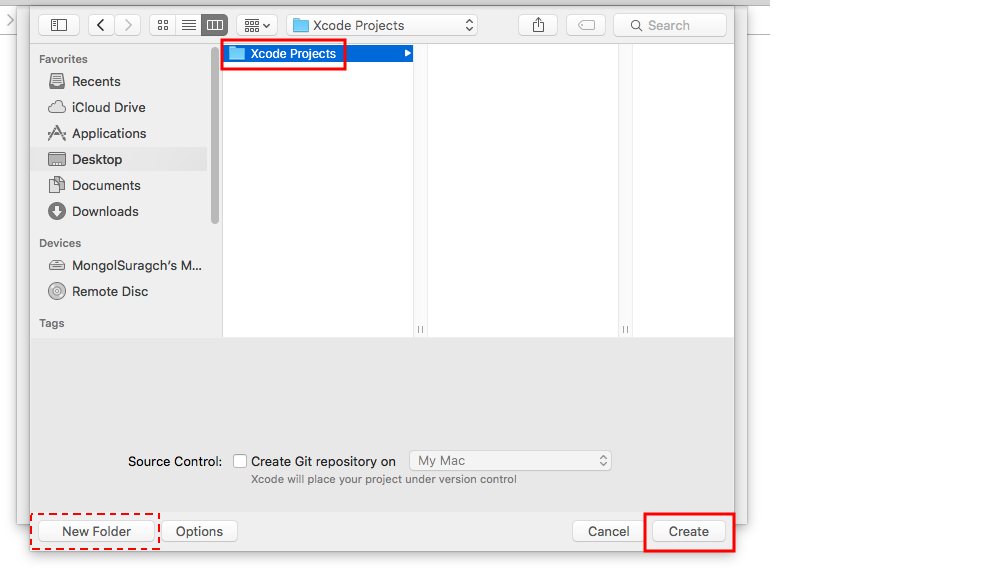Click the Tags section header
Viewport: 1000px width, 569px height.
[x=52, y=323]
